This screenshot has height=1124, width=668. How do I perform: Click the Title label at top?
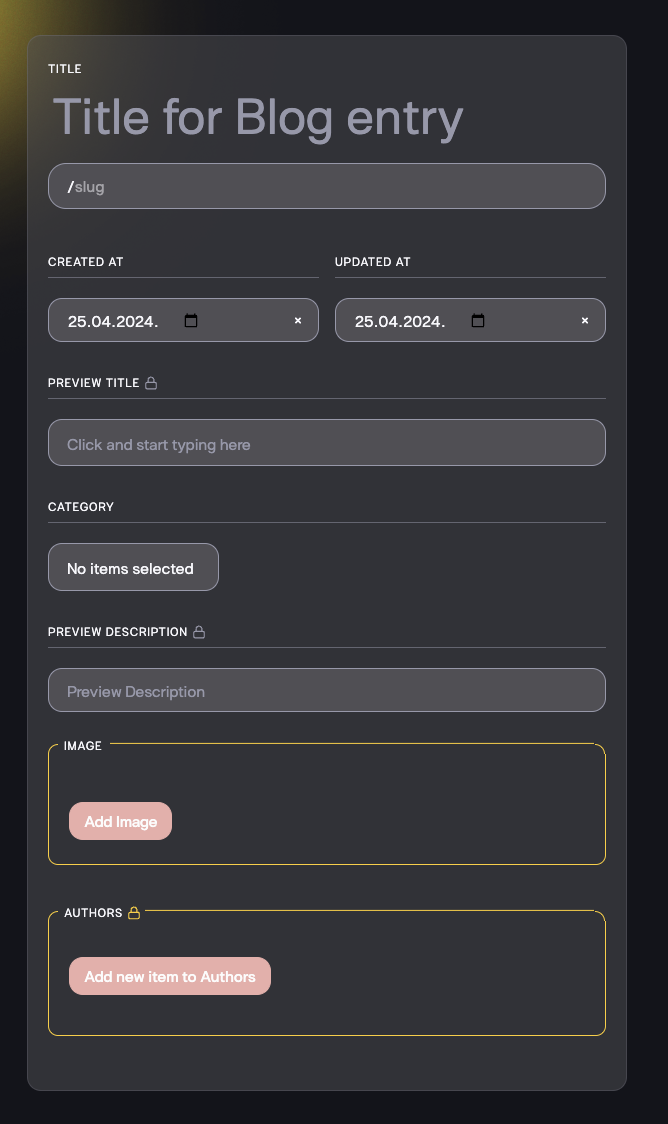point(65,69)
